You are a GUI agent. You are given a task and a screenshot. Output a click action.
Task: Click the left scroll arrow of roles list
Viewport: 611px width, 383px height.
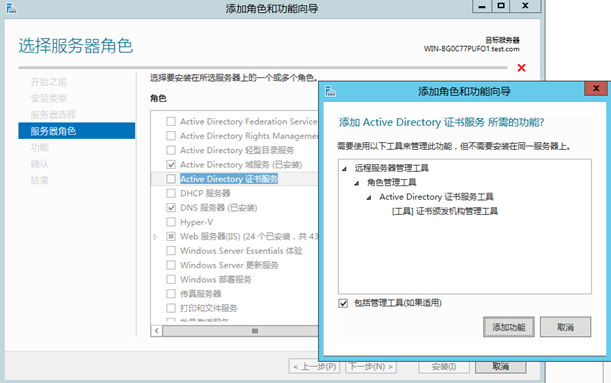157,331
